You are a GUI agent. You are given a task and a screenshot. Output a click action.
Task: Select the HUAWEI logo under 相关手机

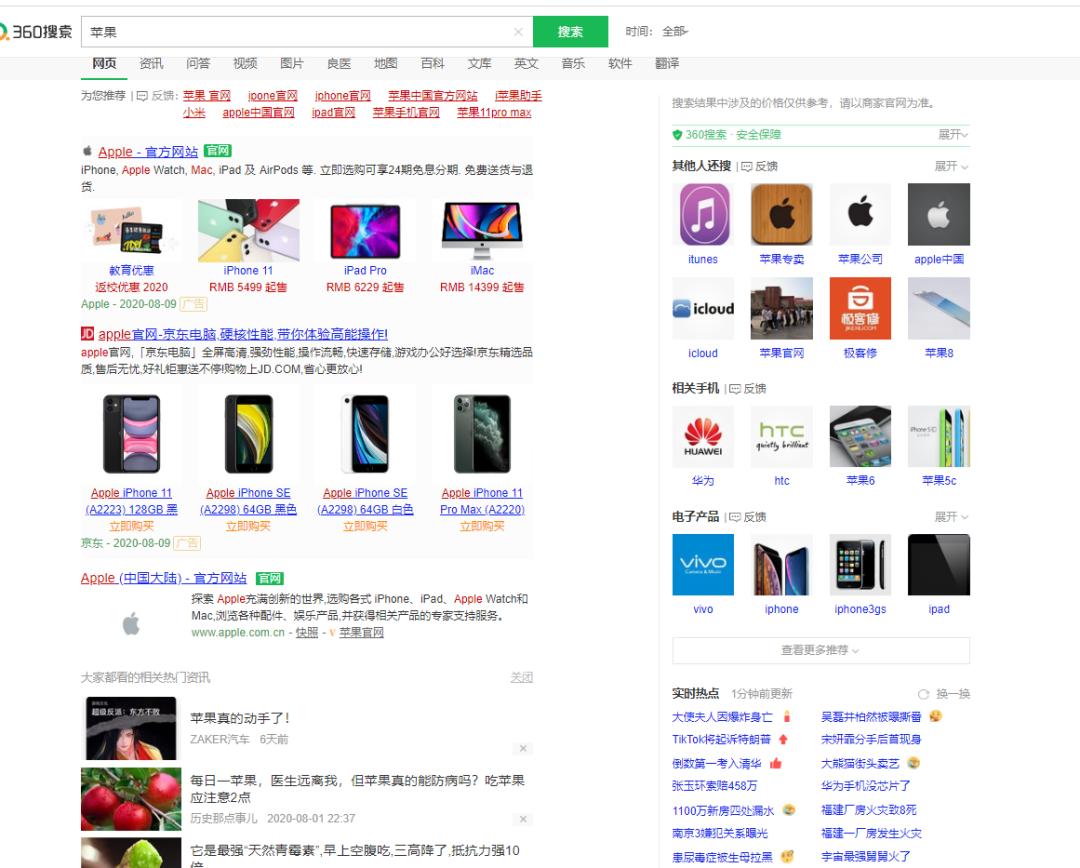coord(702,436)
